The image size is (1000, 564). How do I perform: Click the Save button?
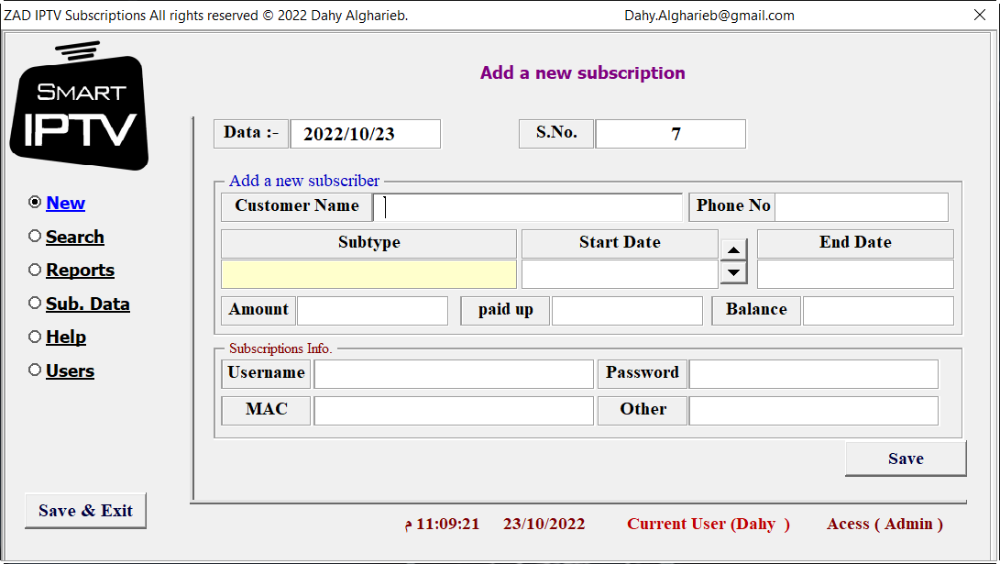coord(906,459)
